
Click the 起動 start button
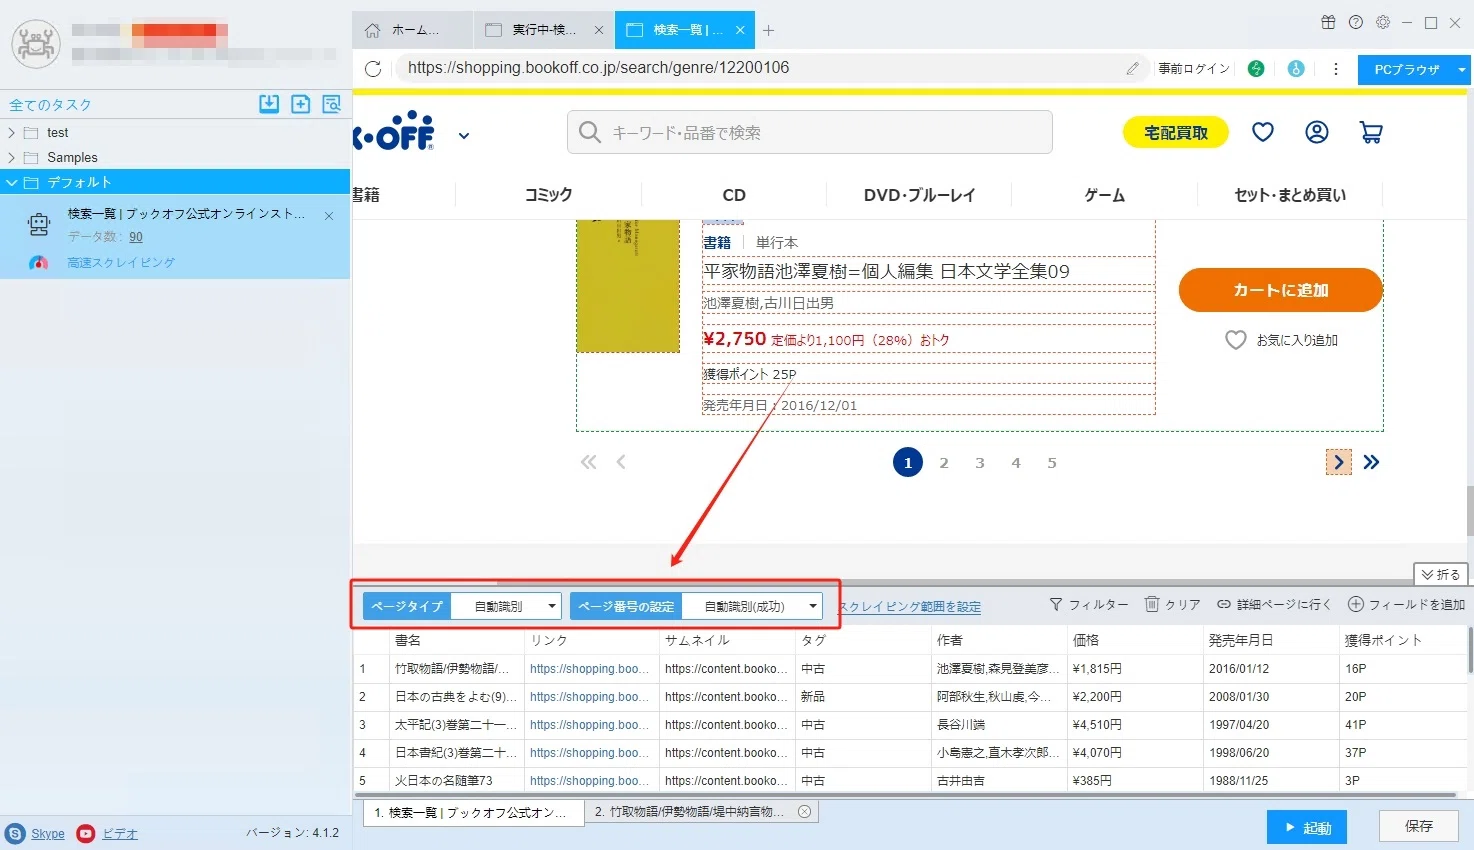(x=1307, y=827)
